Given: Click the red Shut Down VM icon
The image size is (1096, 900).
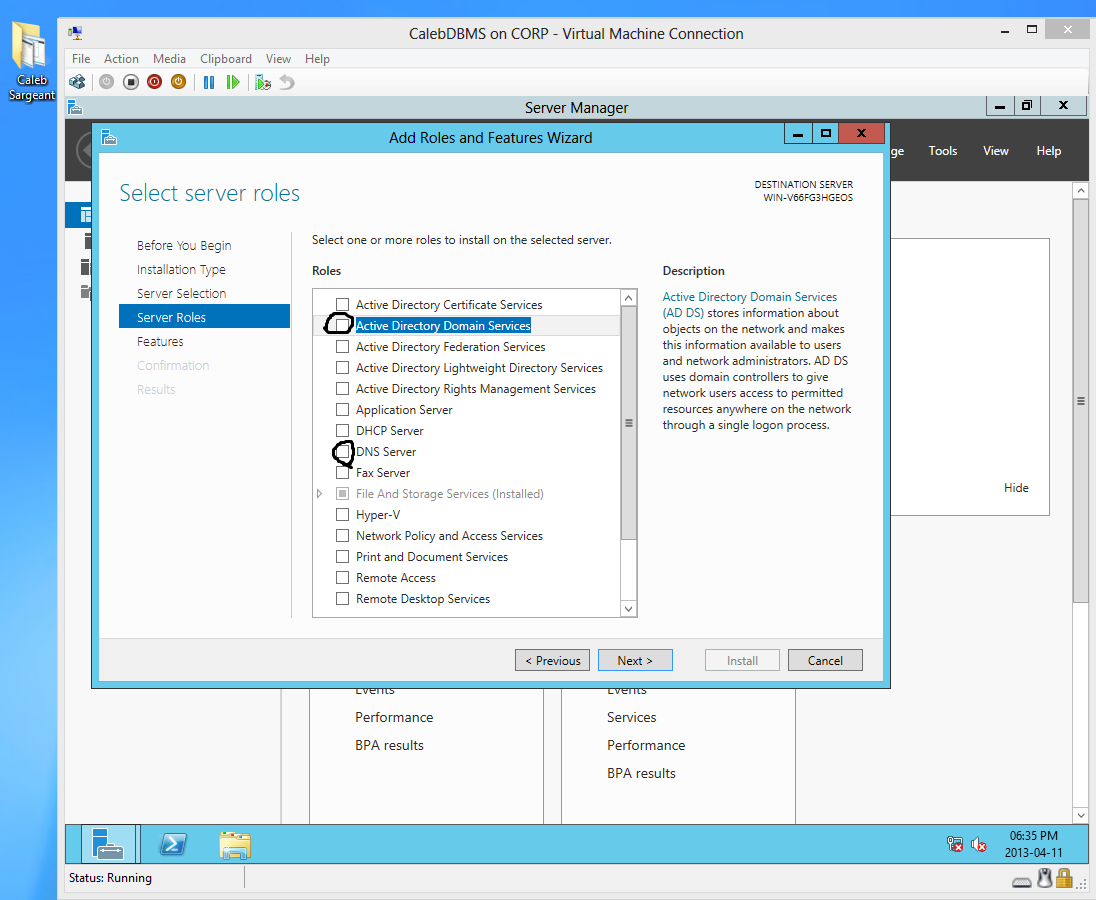Looking at the screenshot, I should [154, 82].
